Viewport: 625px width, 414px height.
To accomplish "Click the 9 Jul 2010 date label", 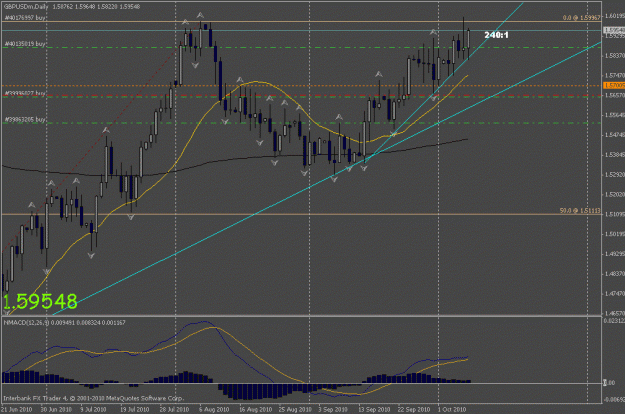I will 93,409.
